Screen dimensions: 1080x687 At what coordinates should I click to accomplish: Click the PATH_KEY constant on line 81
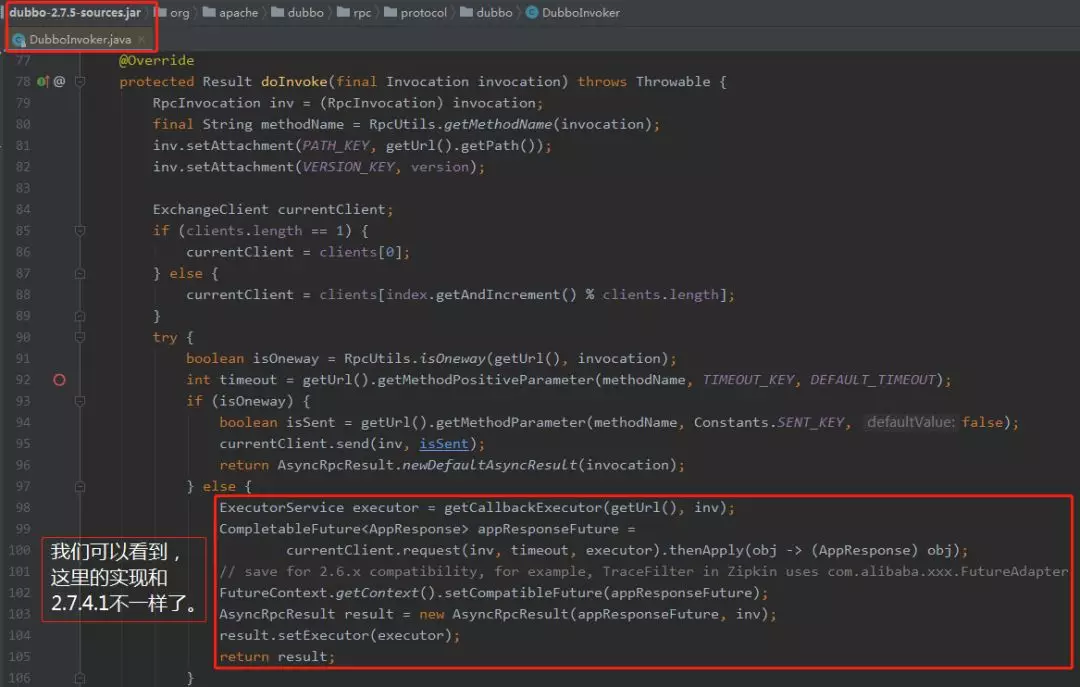point(336,145)
